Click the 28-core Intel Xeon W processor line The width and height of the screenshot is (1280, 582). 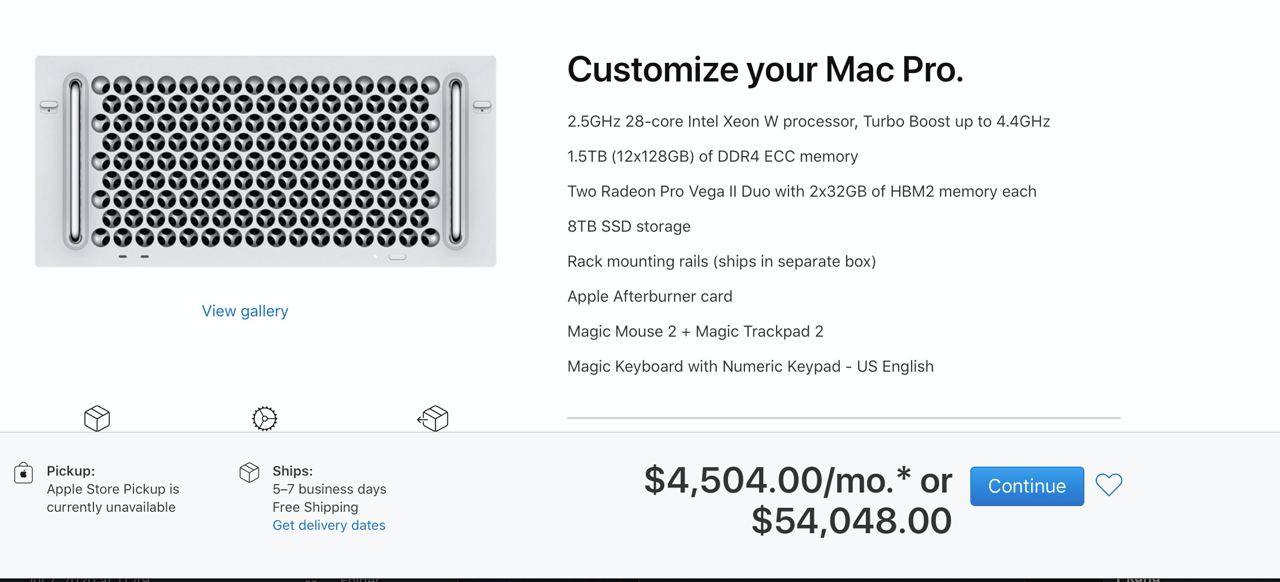click(808, 121)
